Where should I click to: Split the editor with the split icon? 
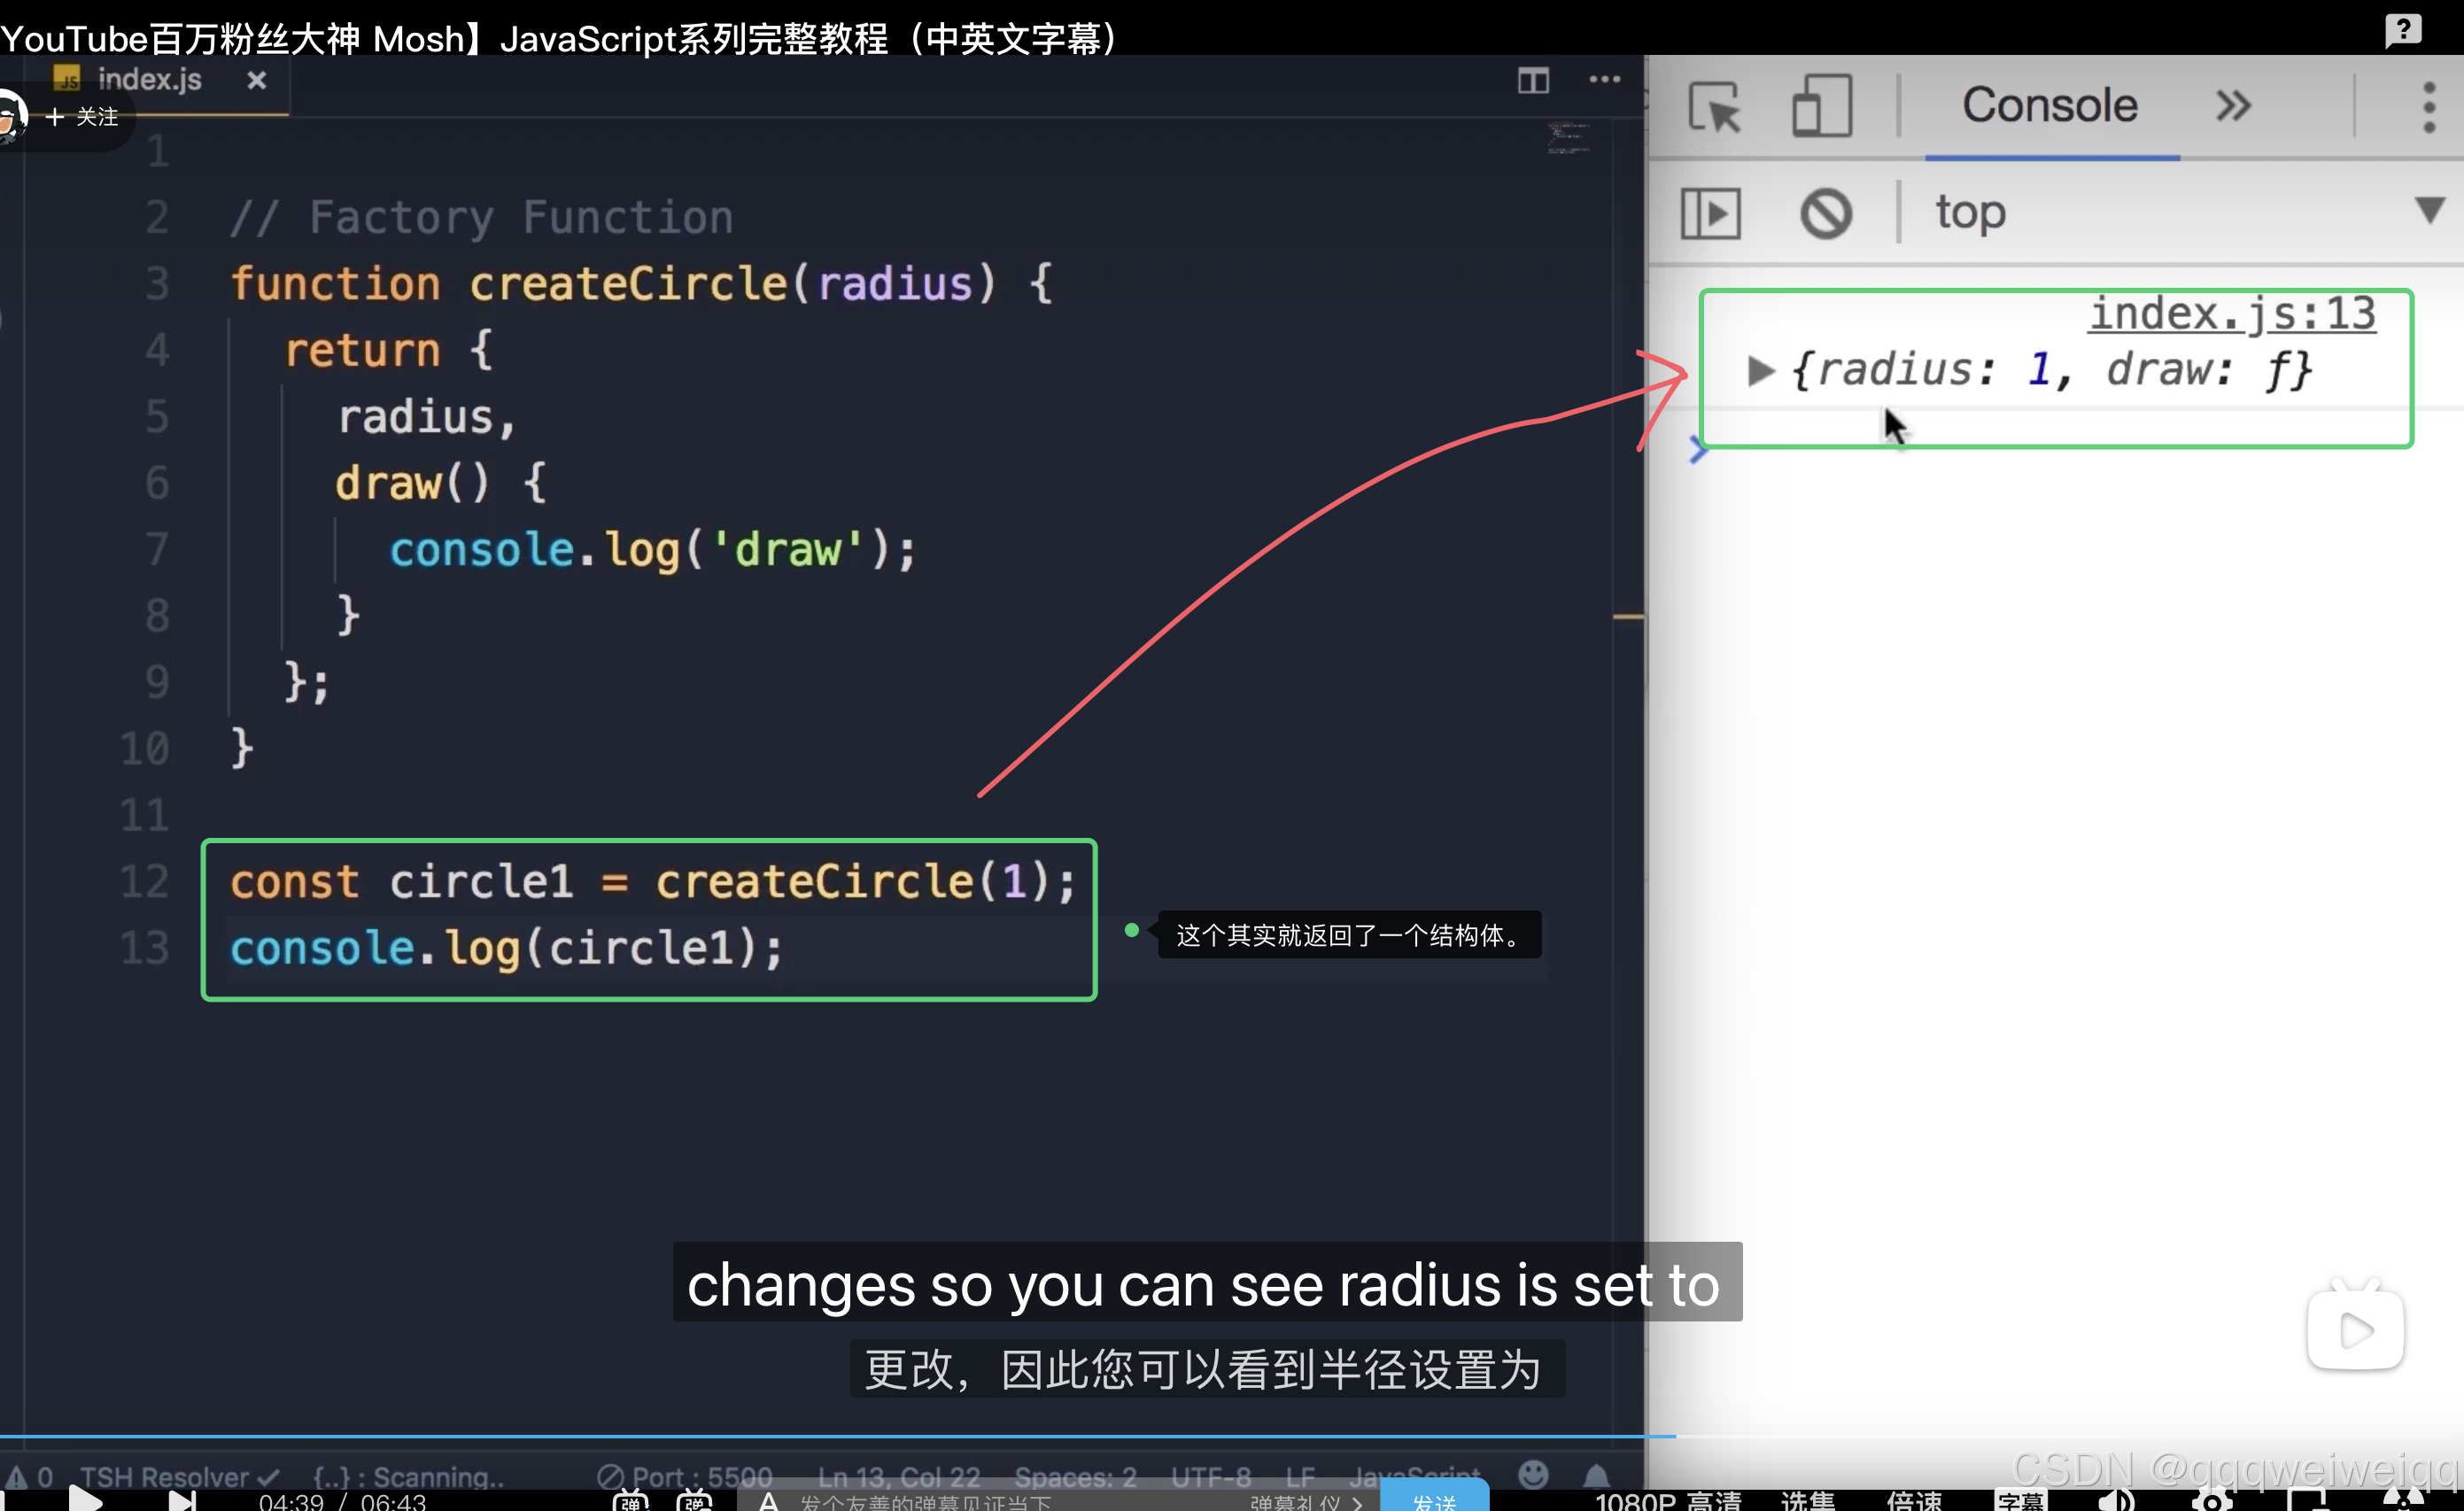pos(1533,80)
